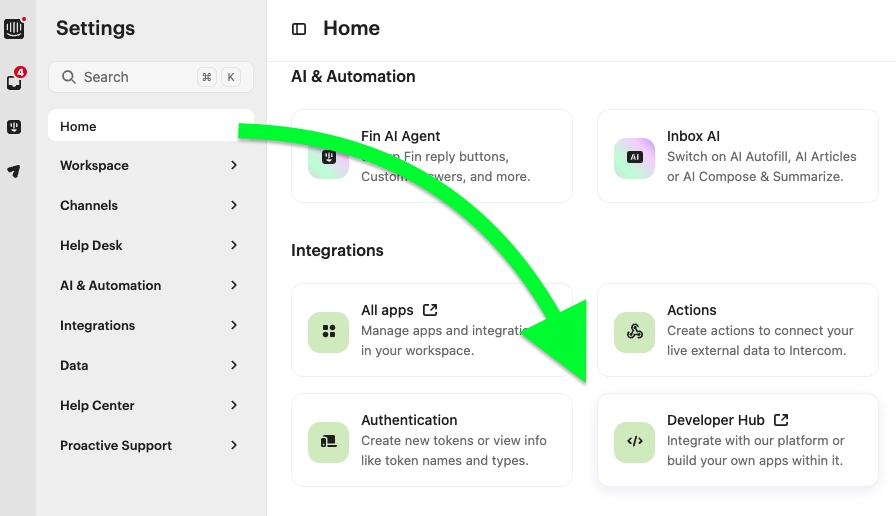896x516 pixels.
Task: Click 'live external data to Intercom.' text
Action: [757, 350]
